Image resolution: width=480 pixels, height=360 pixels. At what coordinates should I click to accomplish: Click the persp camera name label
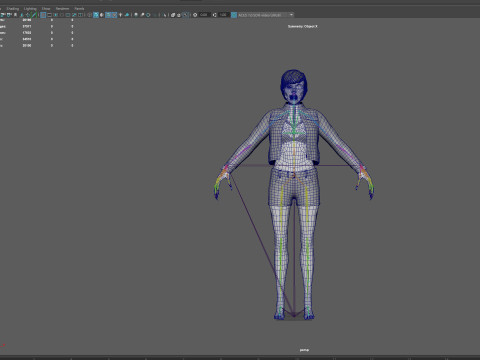304,350
